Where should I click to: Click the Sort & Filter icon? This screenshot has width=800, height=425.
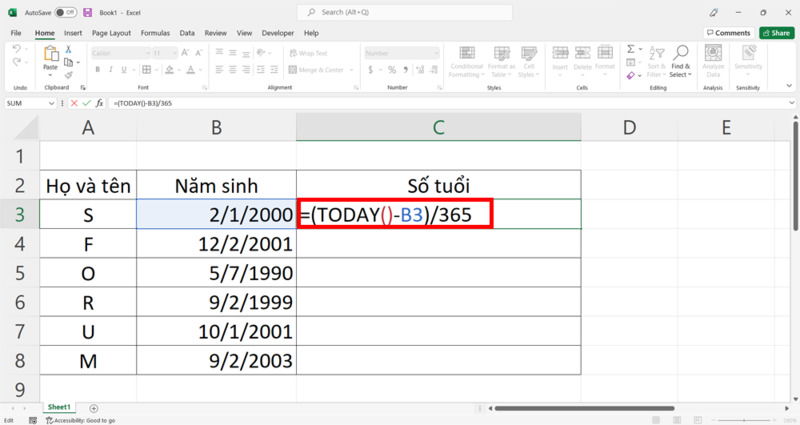657,53
